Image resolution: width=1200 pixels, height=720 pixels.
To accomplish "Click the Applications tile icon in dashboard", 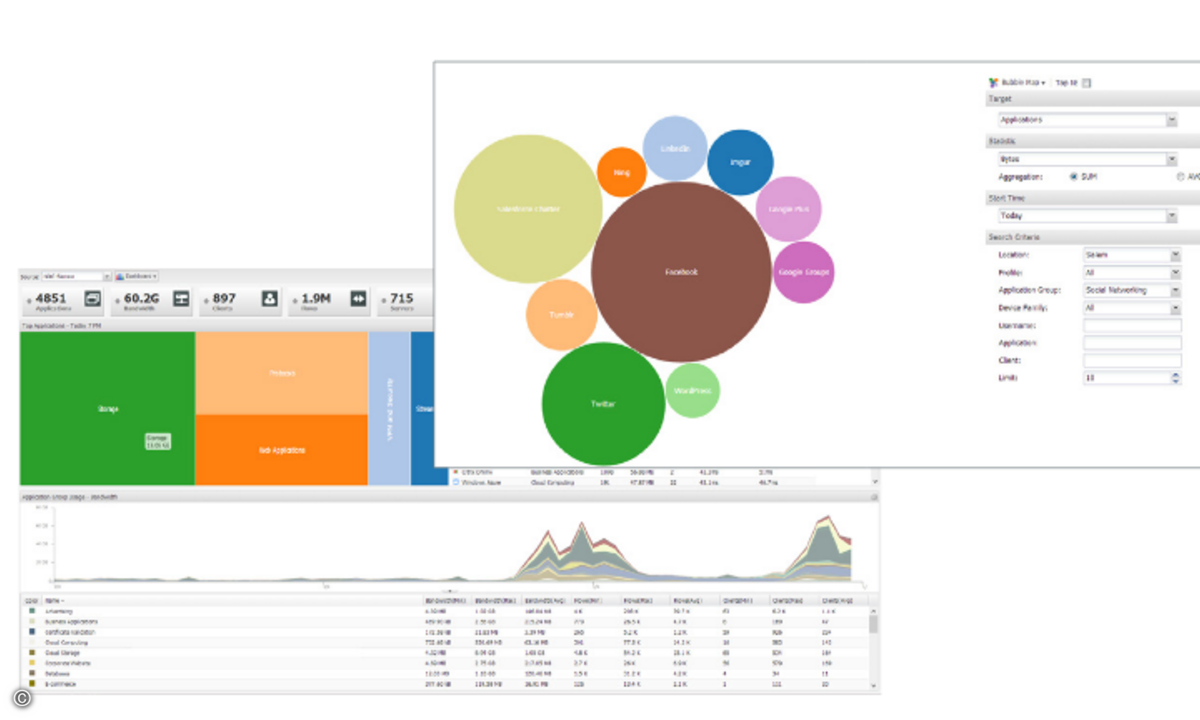I will 93,298.
